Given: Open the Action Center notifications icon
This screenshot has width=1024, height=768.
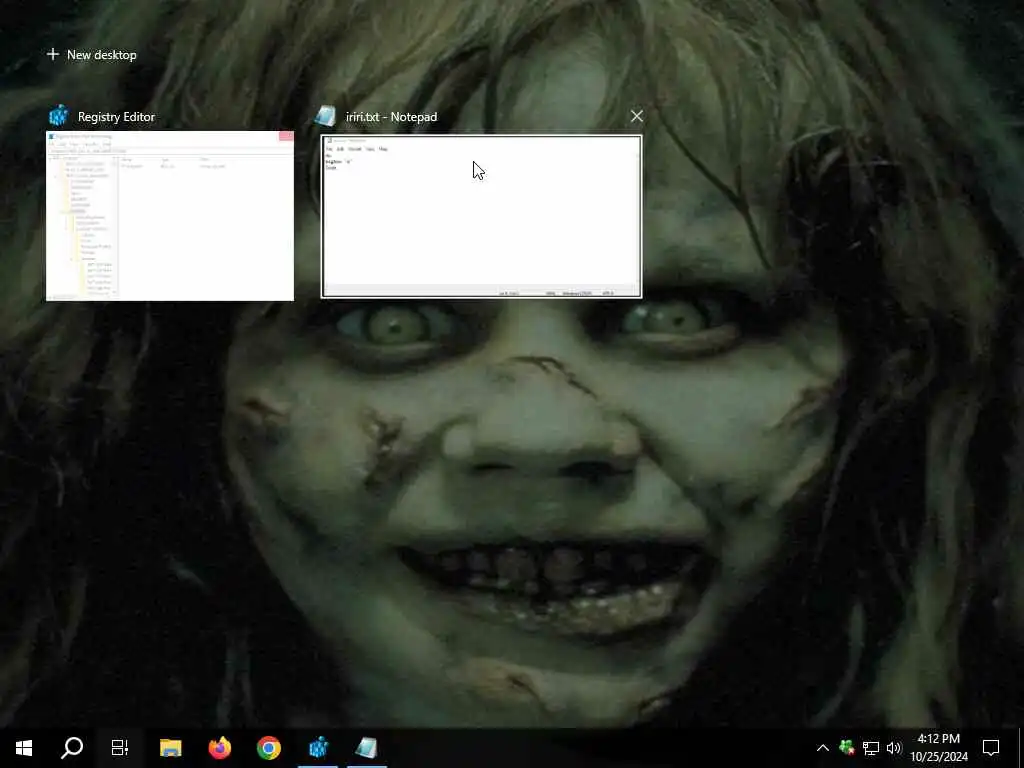Looking at the screenshot, I should pyautogui.click(x=991, y=748).
